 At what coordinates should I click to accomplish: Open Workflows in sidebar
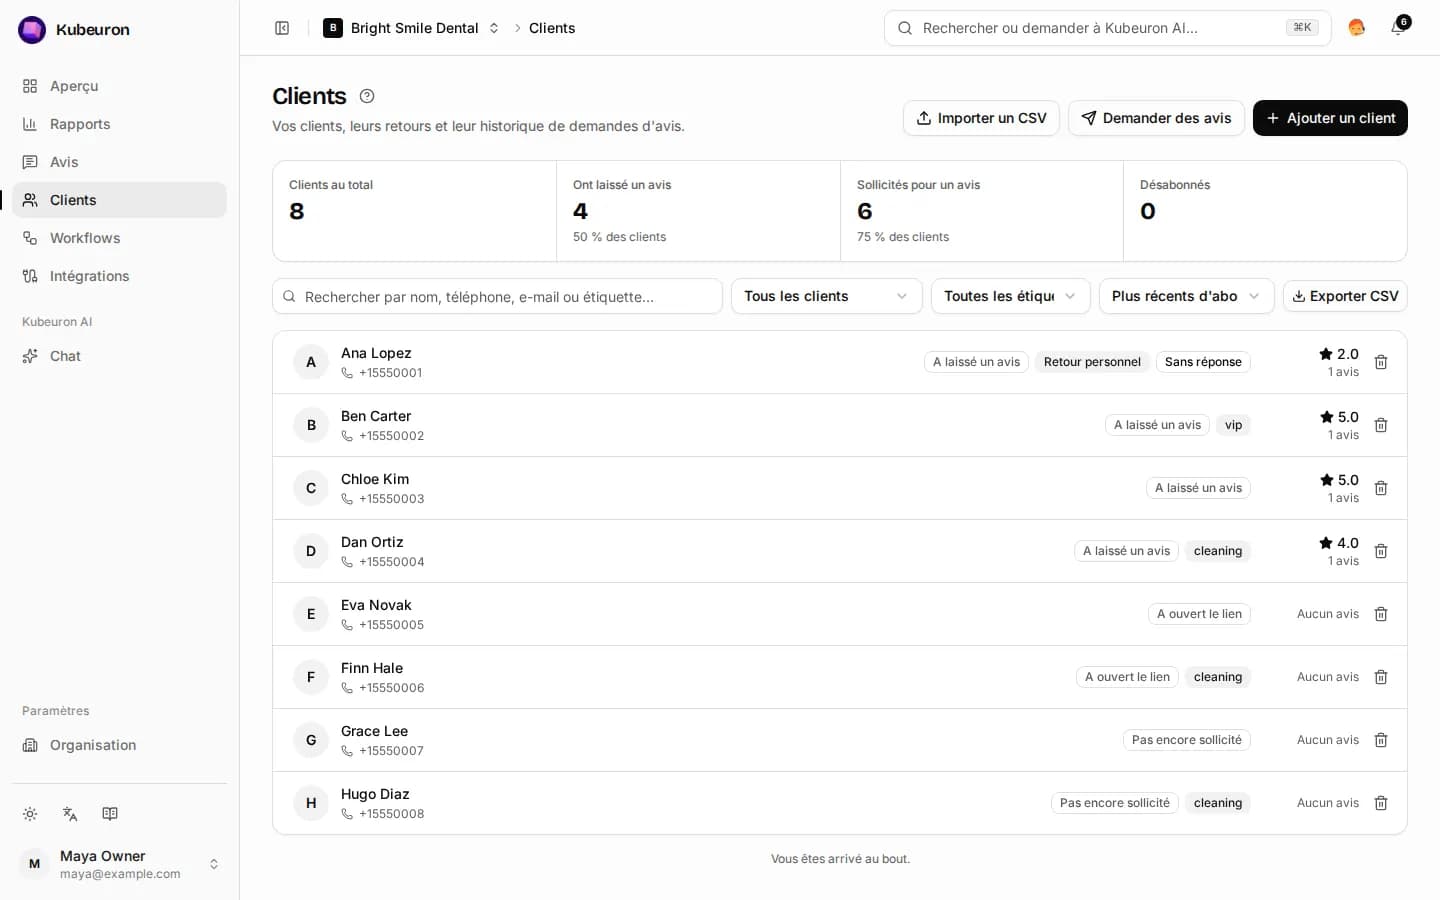120,238
